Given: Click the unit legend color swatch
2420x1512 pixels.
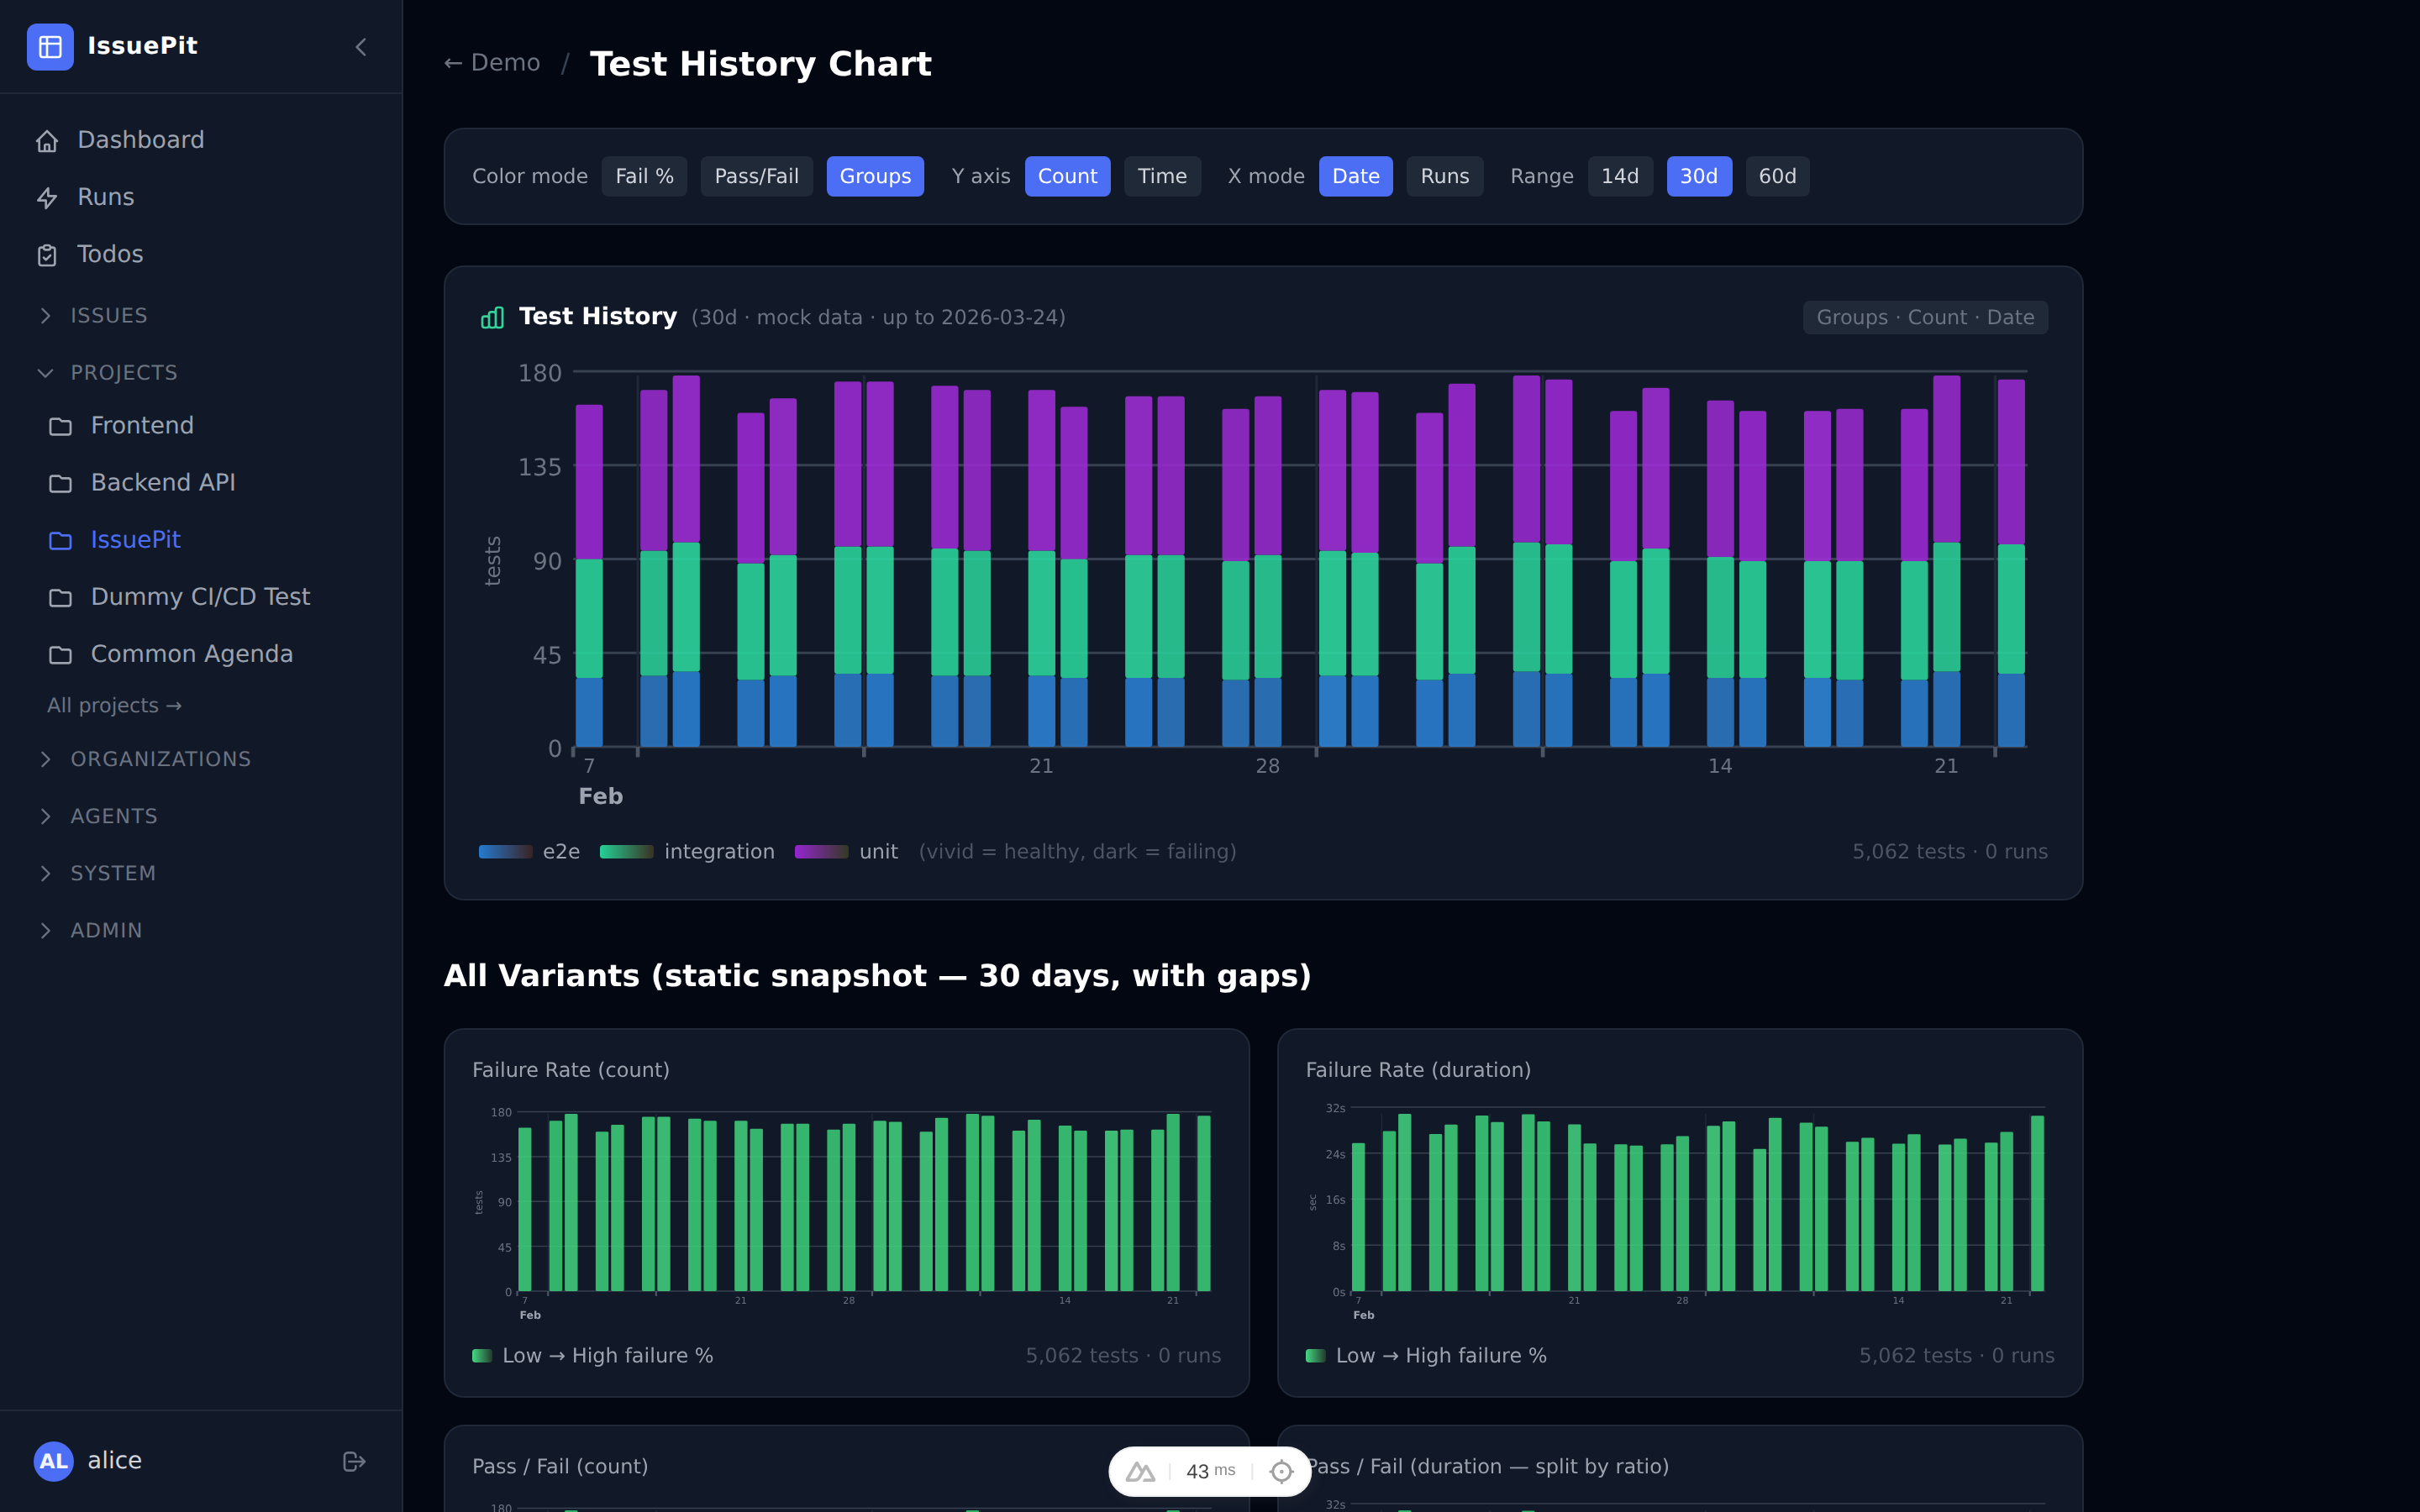Looking at the screenshot, I should click(x=822, y=852).
